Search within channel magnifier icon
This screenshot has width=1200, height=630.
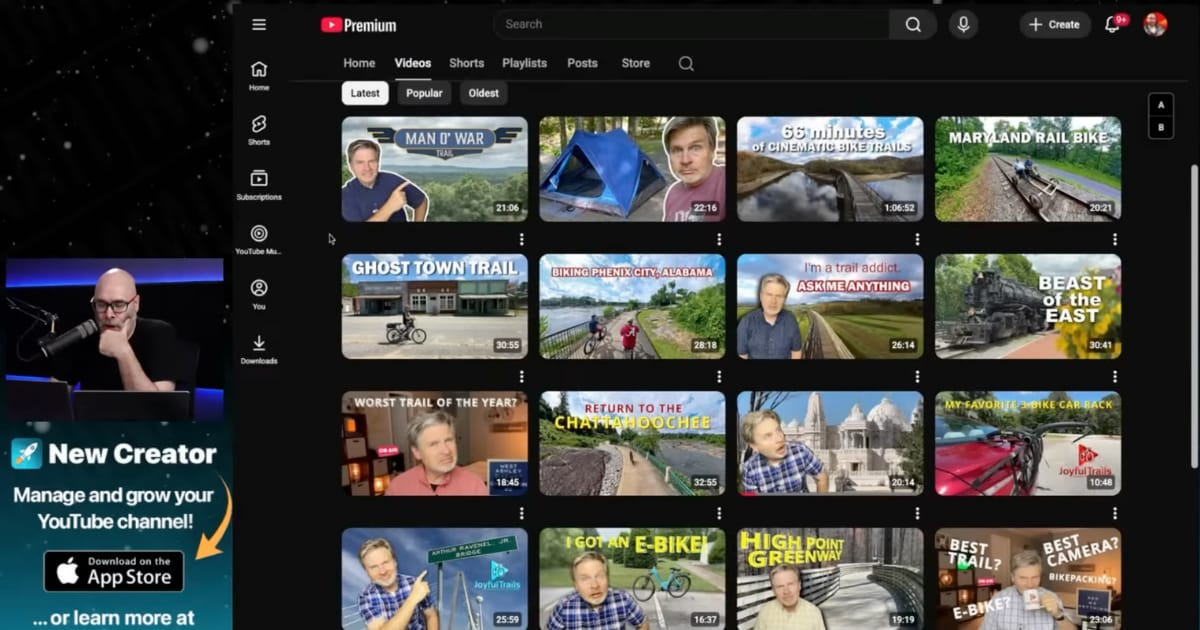tap(686, 63)
